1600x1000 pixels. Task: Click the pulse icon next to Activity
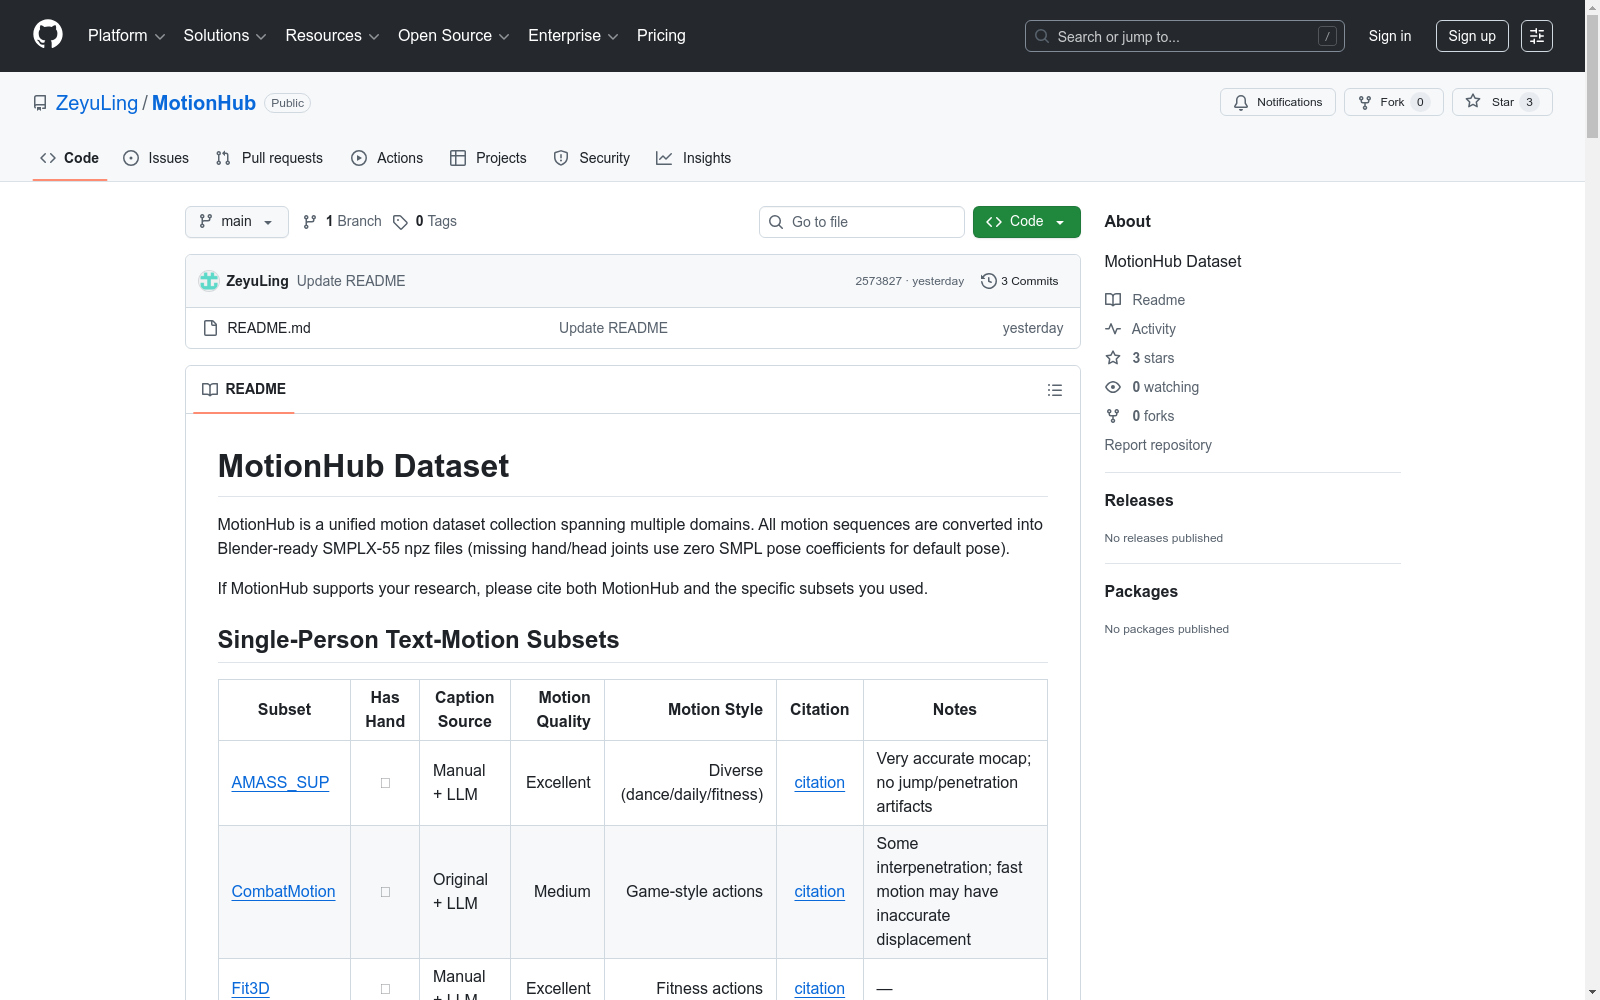click(1113, 329)
